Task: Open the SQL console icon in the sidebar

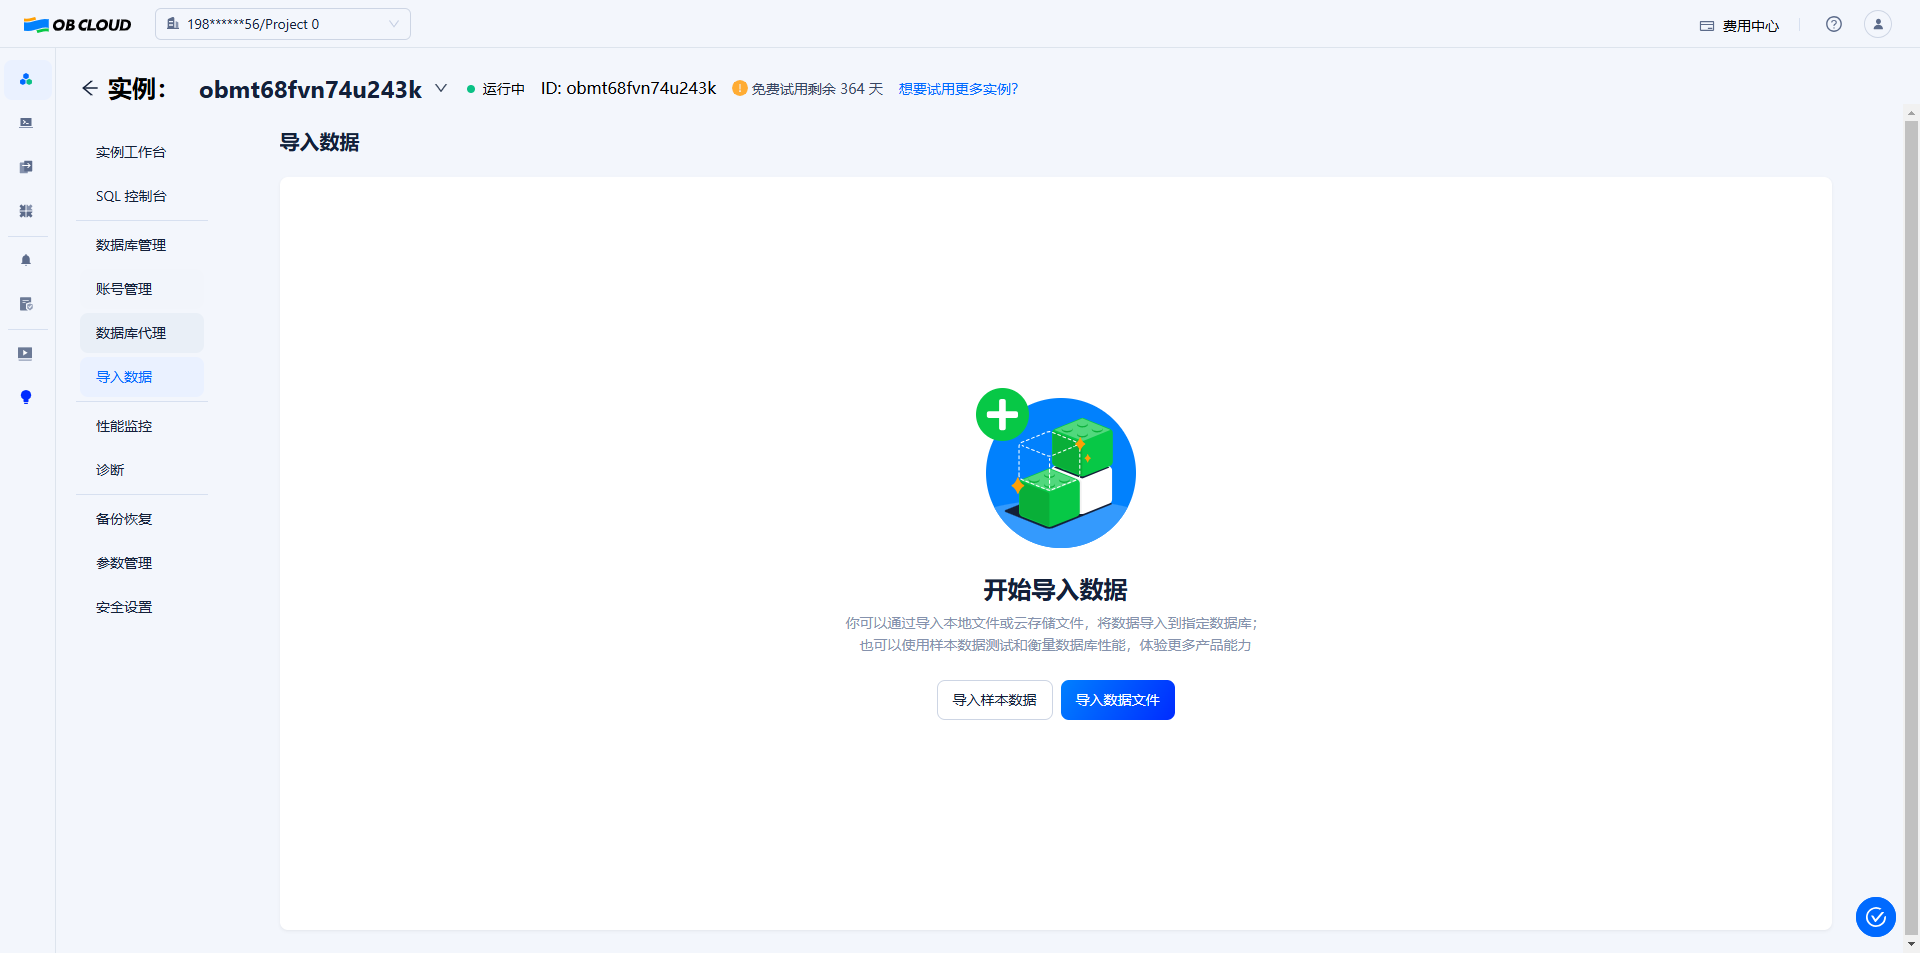Action: pyautogui.click(x=26, y=122)
